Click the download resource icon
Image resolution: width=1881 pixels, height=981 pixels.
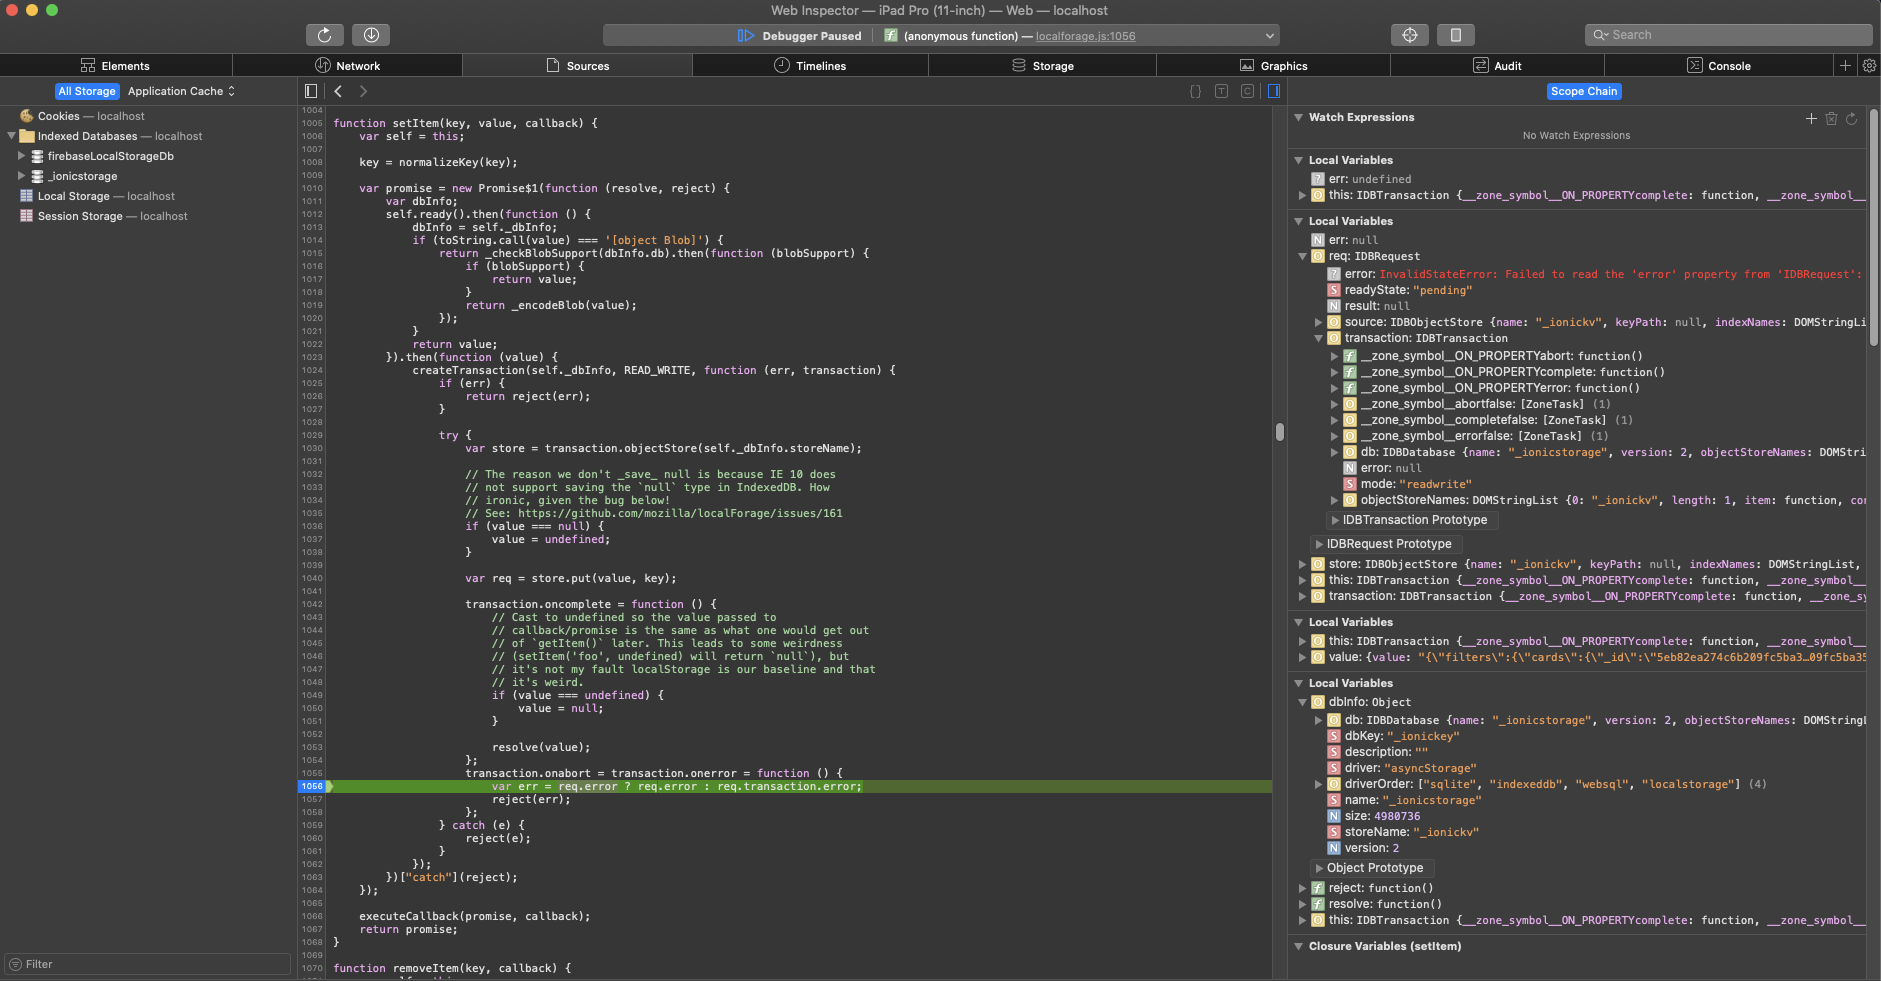[371, 34]
